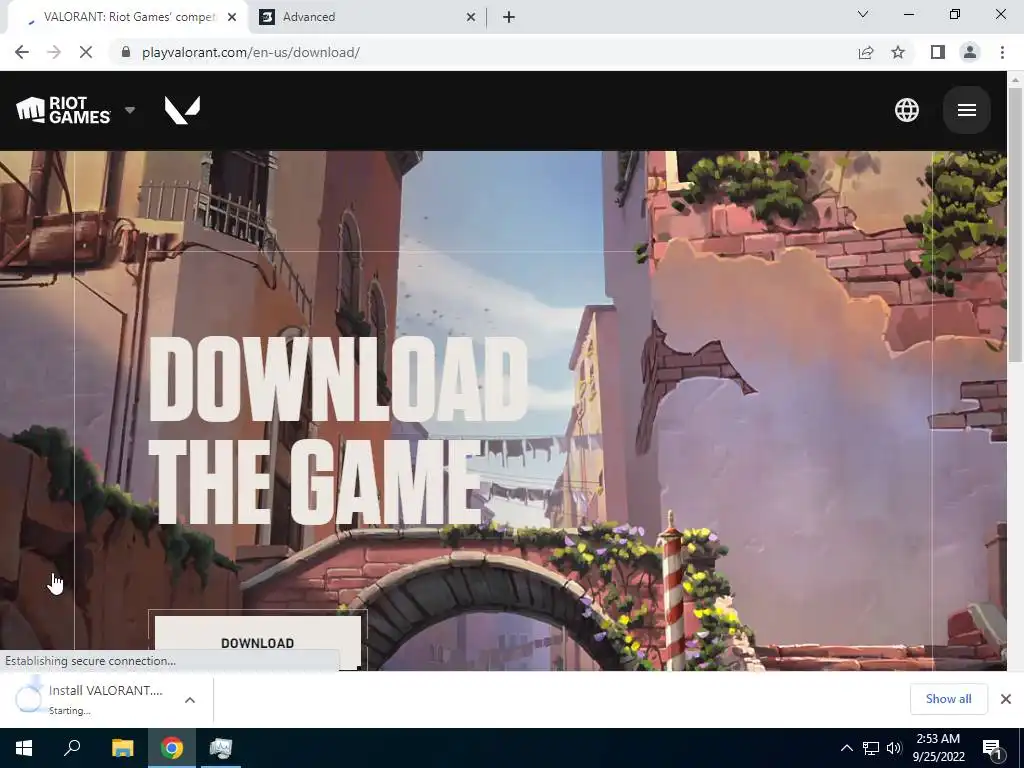The width and height of the screenshot is (1024, 768).
Task: Expand the Riot Games dropdown arrow
Action: pyautogui.click(x=130, y=110)
